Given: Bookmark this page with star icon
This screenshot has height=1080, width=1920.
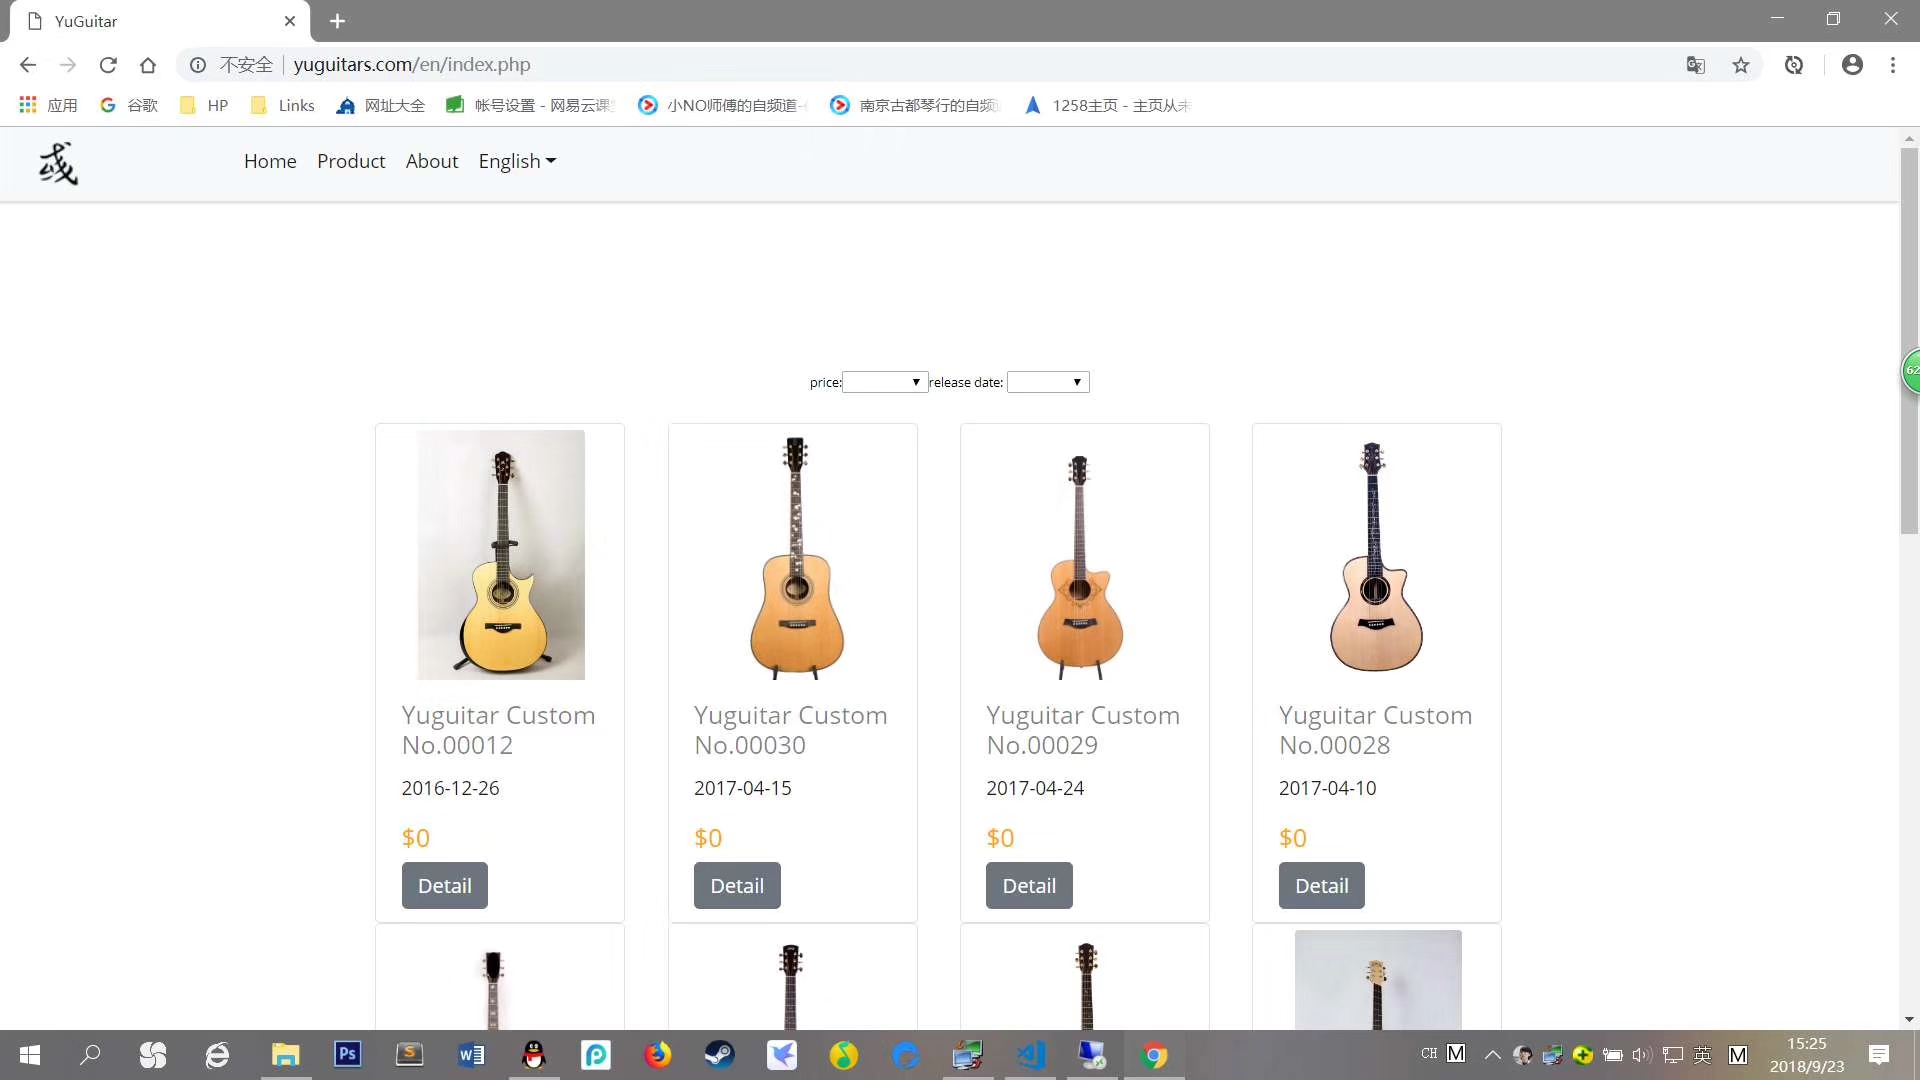Looking at the screenshot, I should (x=1741, y=65).
